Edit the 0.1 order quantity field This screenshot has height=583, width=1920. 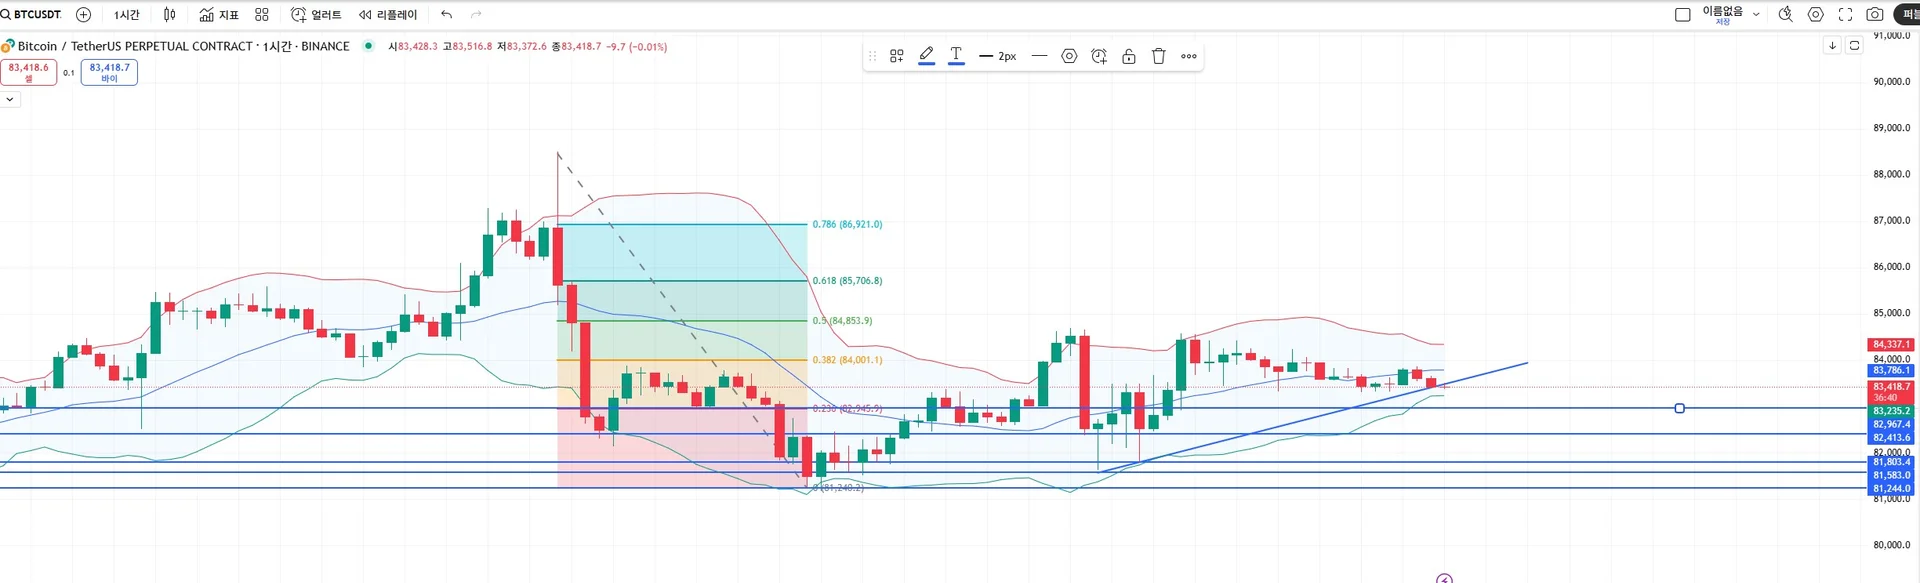(69, 73)
